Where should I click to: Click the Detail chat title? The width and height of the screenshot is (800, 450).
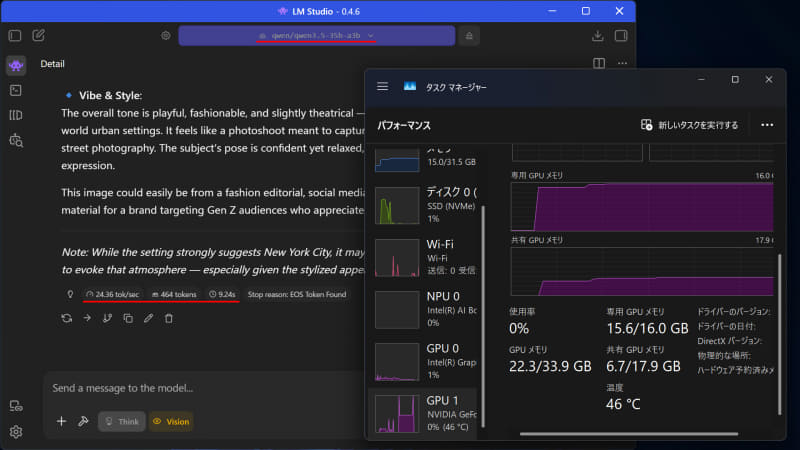coord(53,64)
